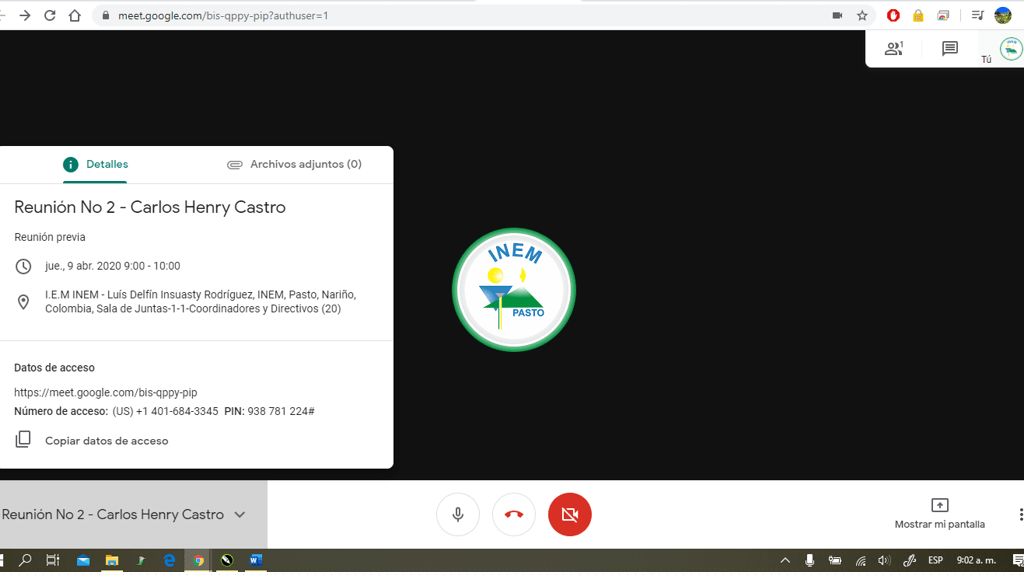The width and height of the screenshot is (1024, 575).
Task: Open File Explorer on the taskbar
Action: pyautogui.click(x=112, y=560)
